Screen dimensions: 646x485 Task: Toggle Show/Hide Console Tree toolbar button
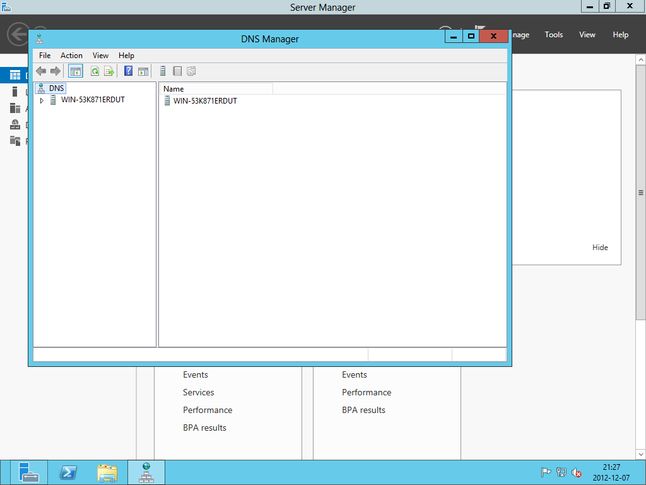coord(75,71)
